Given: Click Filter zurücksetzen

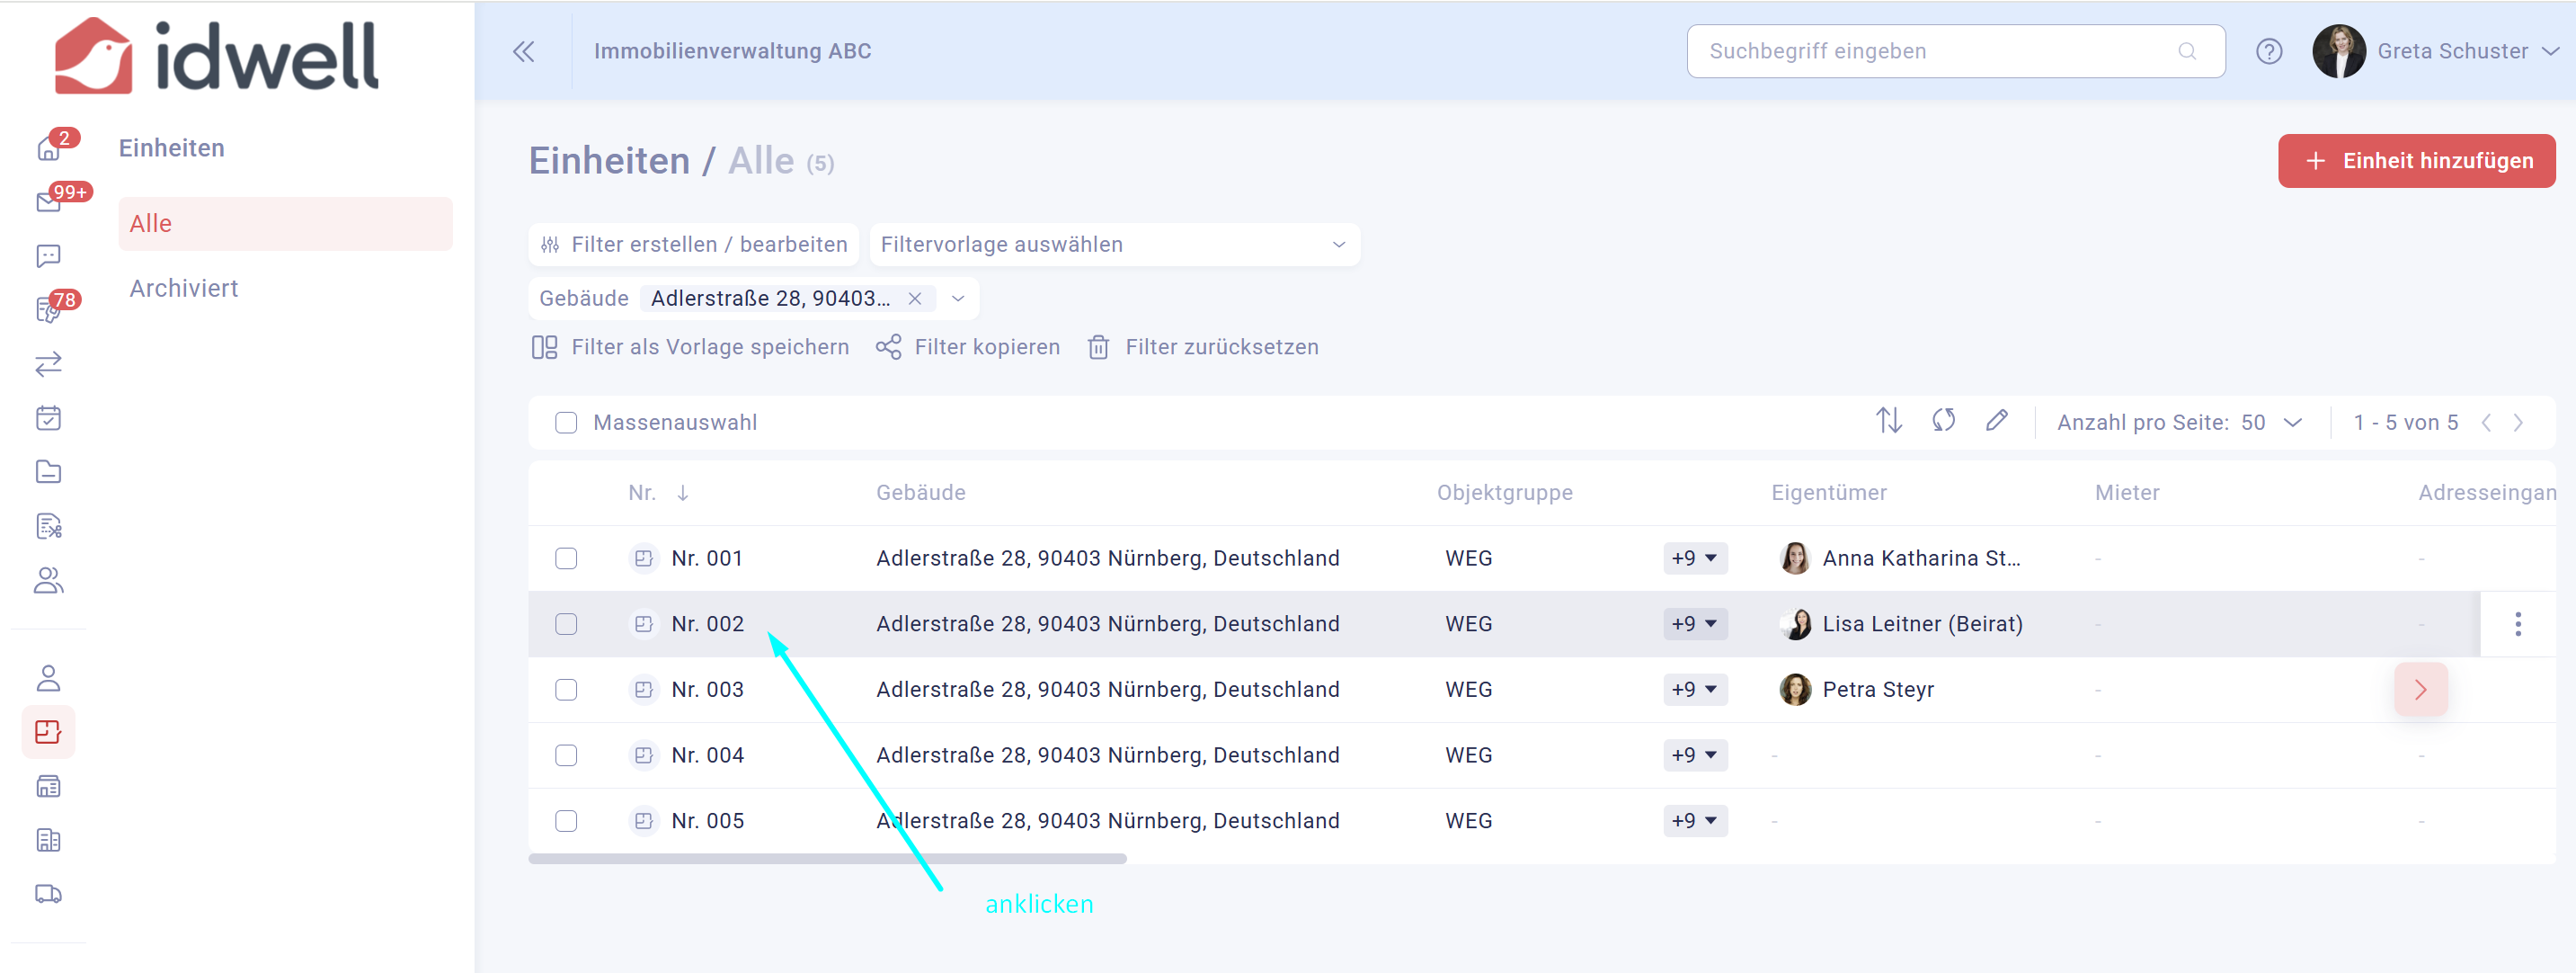Looking at the screenshot, I should (1203, 347).
